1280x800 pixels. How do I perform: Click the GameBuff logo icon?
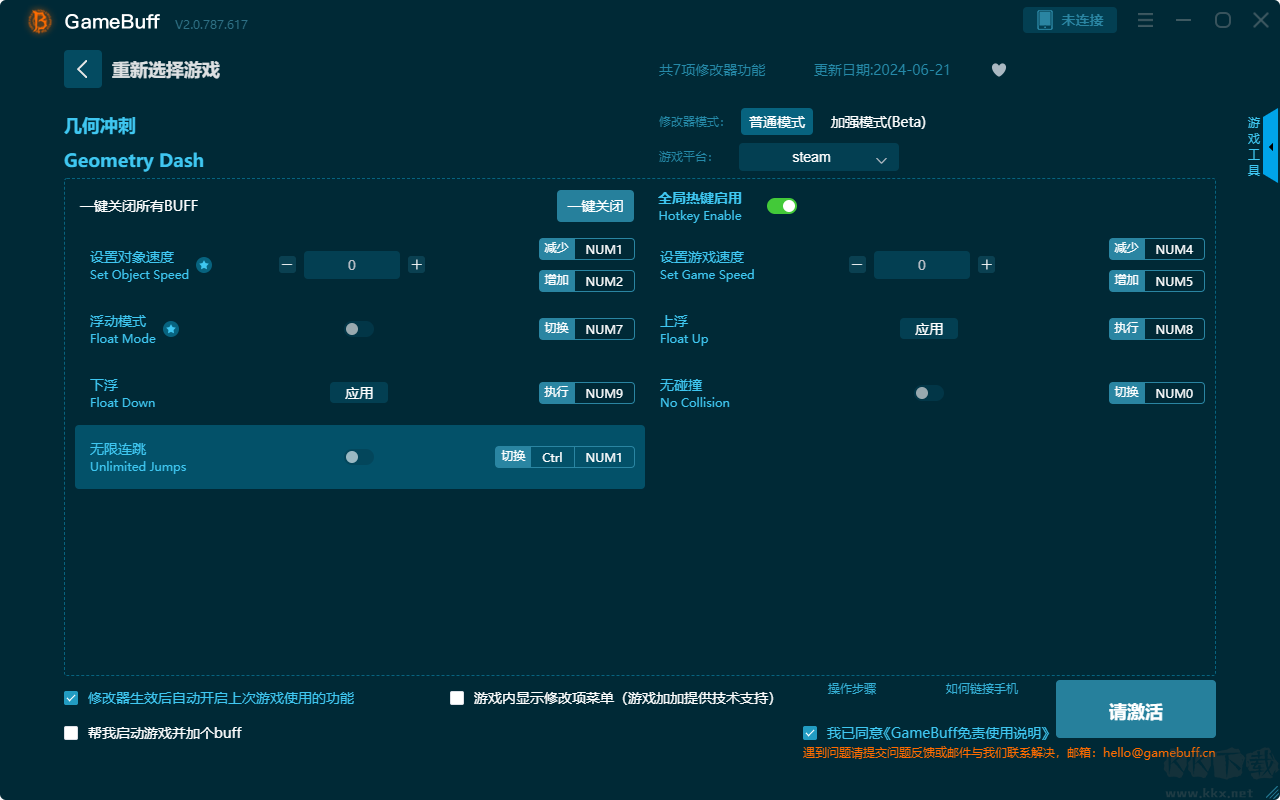(40, 21)
